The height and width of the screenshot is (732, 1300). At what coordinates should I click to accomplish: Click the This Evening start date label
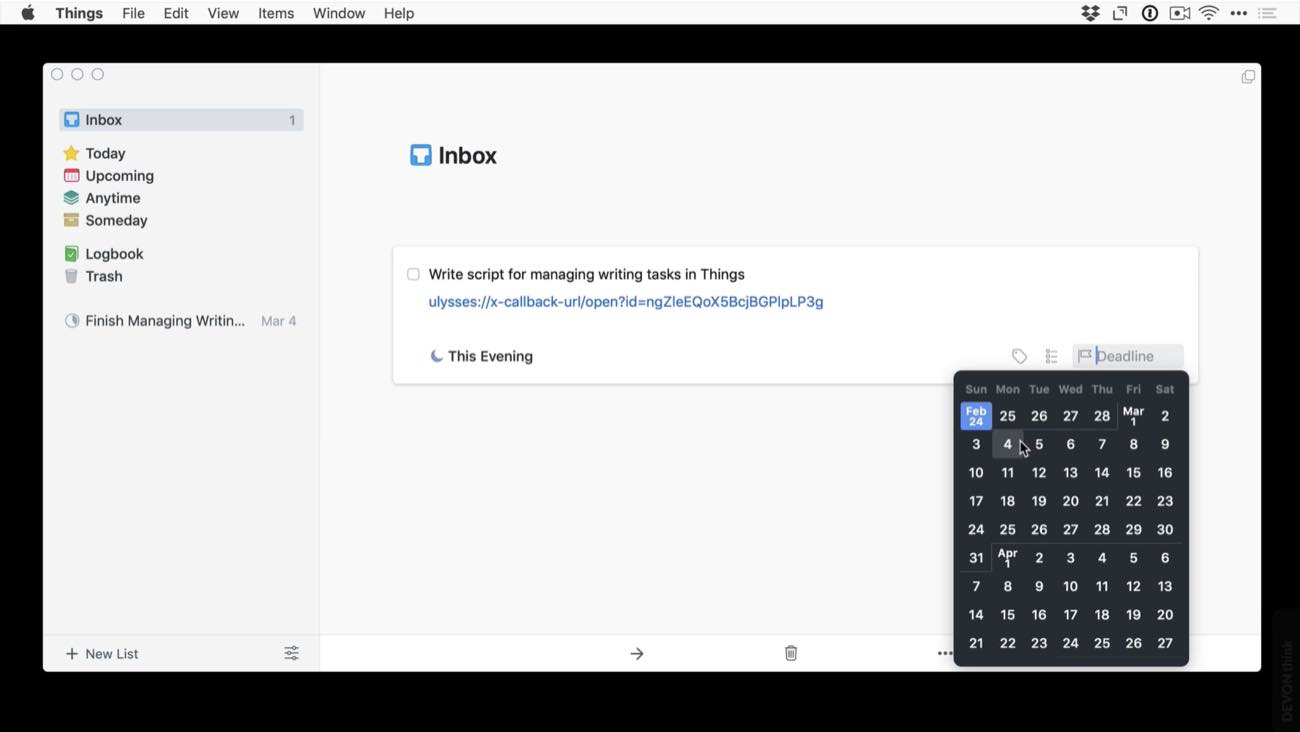tap(481, 356)
